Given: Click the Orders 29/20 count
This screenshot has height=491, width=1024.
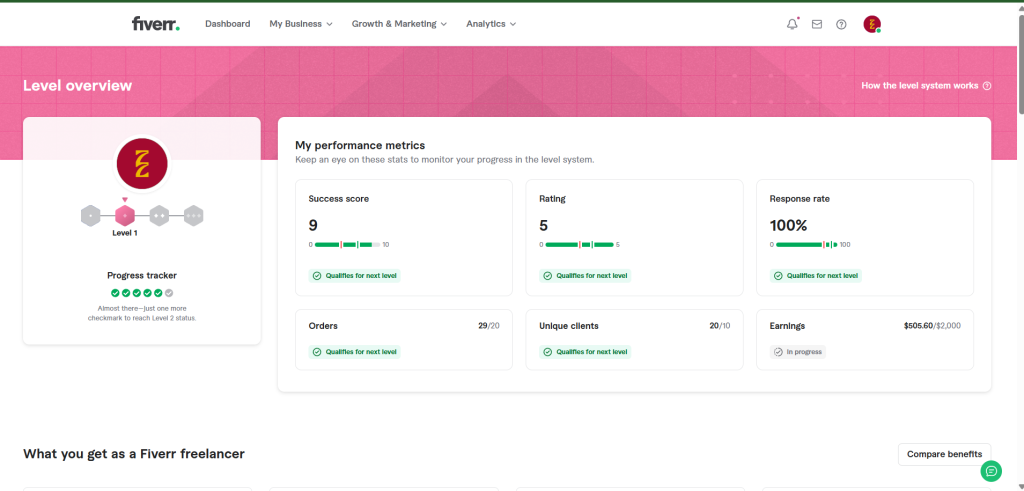Looking at the screenshot, I should click(x=488, y=326).
